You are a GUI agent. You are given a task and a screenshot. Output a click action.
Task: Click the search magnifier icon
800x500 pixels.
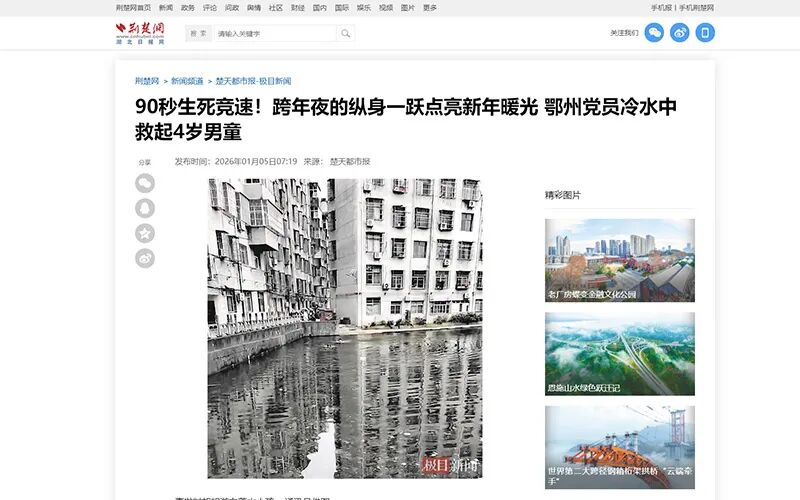[x=345, y=33]
